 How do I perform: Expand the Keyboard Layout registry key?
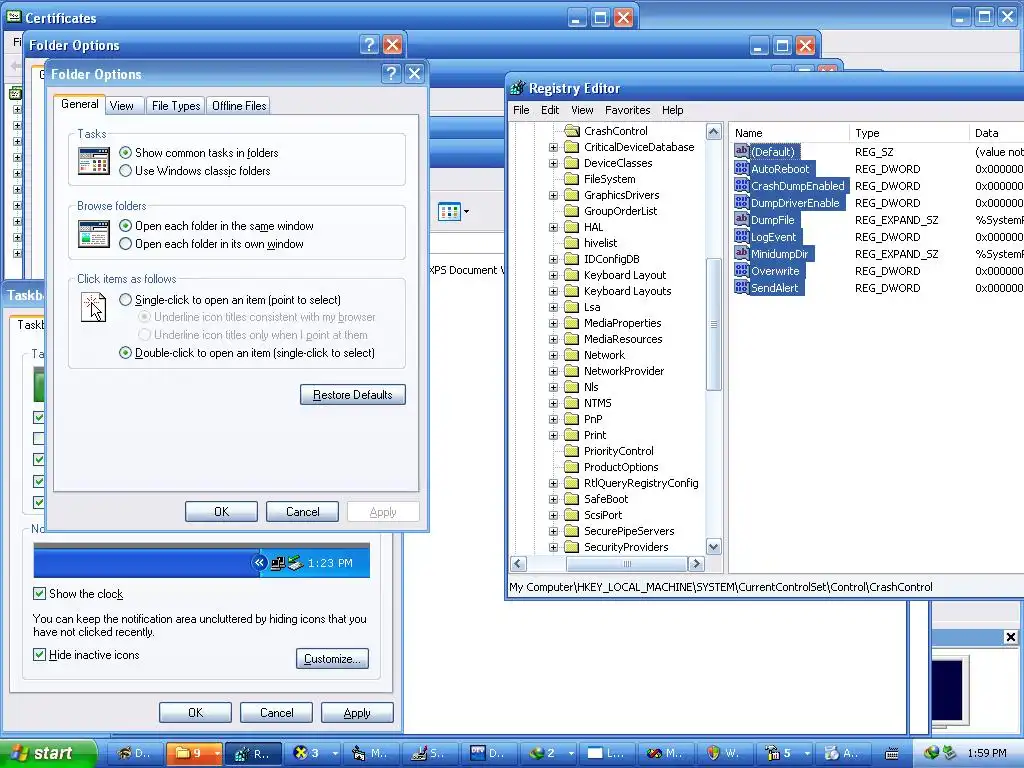553,275
